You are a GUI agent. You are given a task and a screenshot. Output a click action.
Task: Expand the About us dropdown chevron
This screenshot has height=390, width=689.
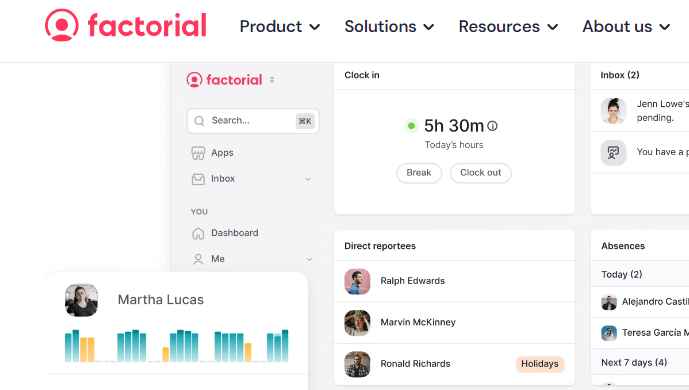[665, 27]
